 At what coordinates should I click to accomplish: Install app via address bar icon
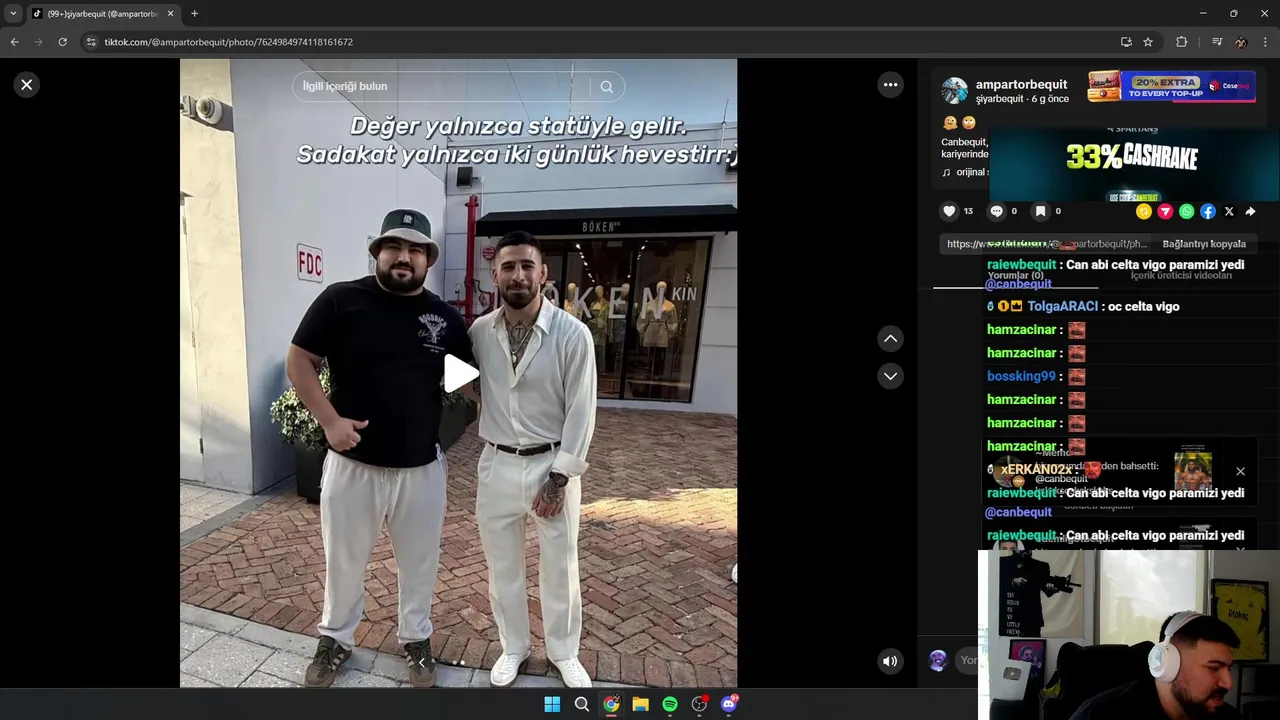click(1126, 42)
